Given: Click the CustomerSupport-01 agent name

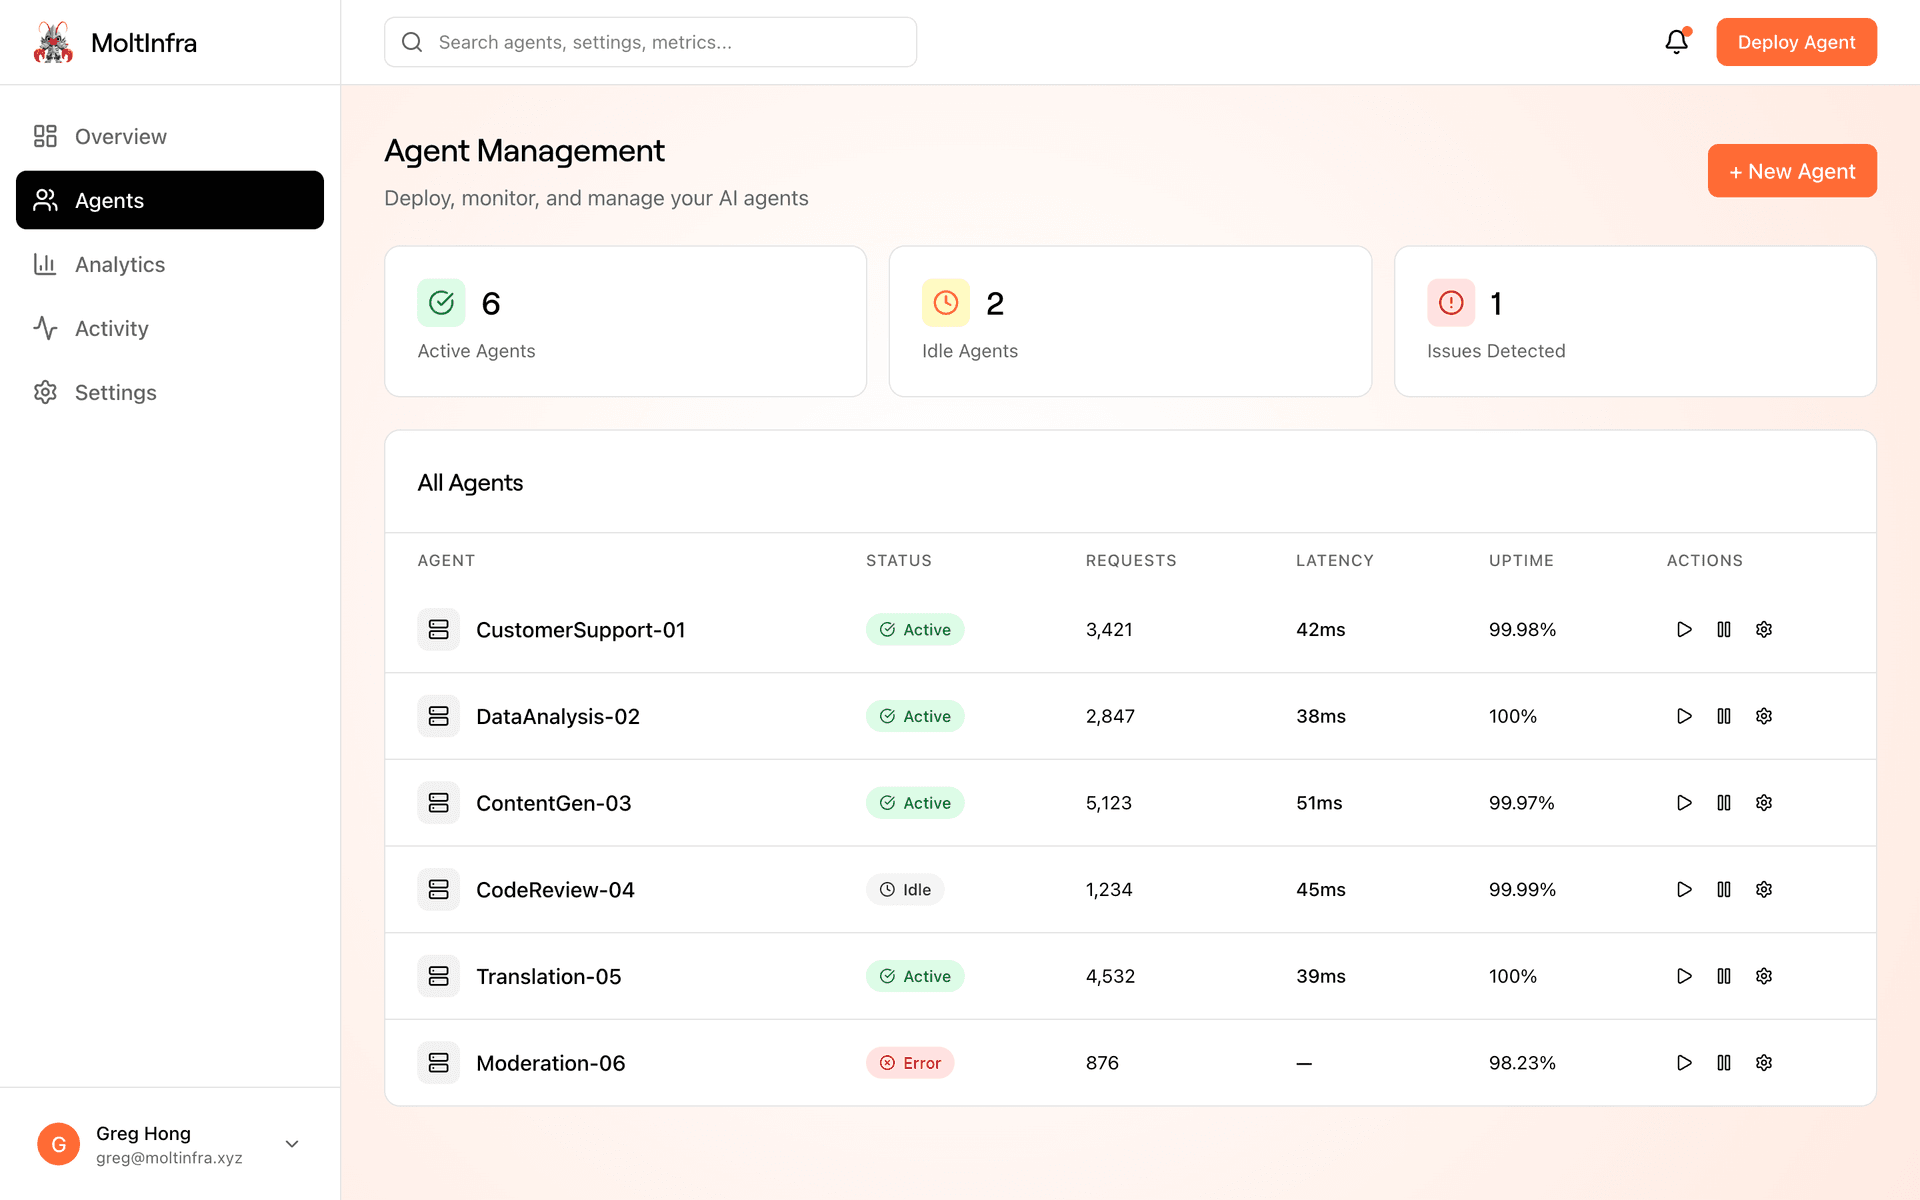Looking at the screenshot, I should pos(581,630).
